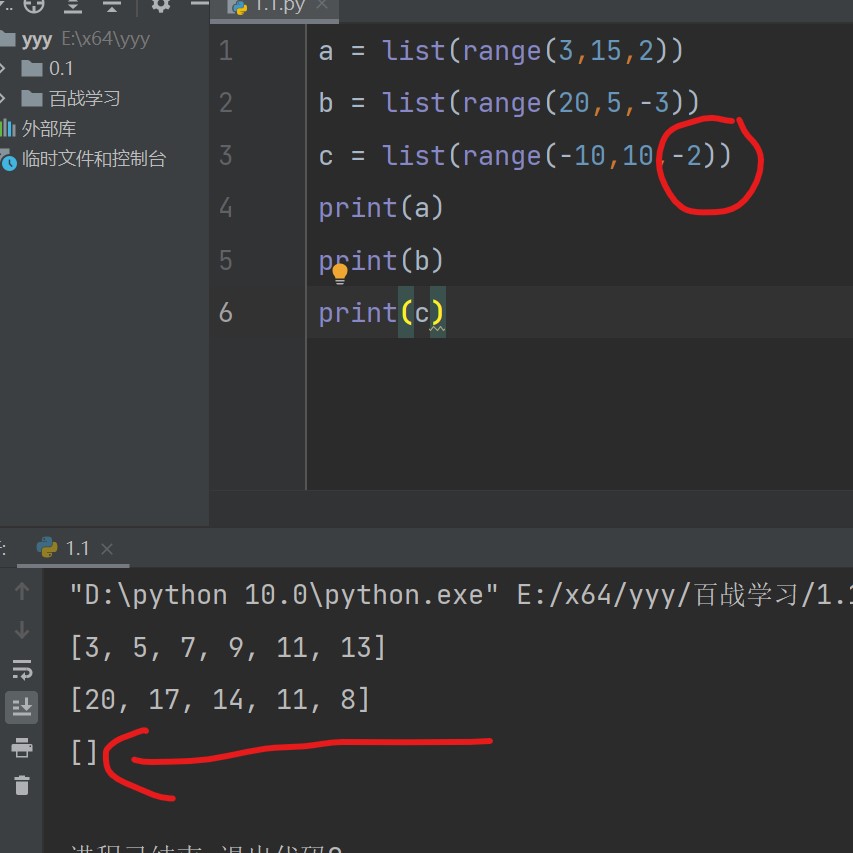
Task: Click the print console output icon
Action: [22, 747]
